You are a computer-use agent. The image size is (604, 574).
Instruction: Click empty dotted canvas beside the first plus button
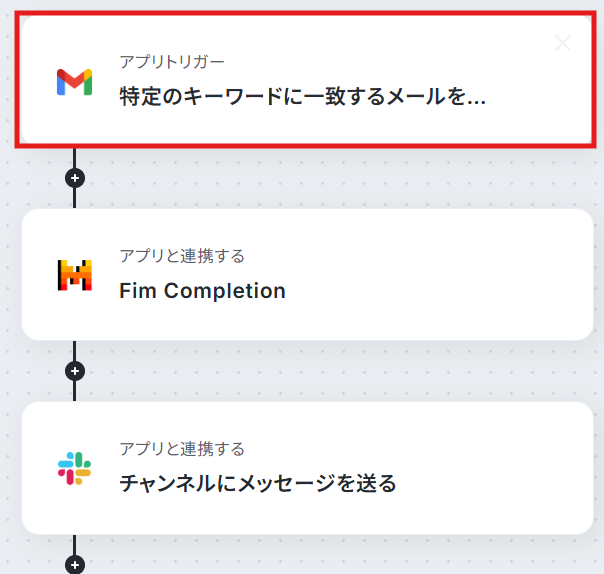pos(308,178)
